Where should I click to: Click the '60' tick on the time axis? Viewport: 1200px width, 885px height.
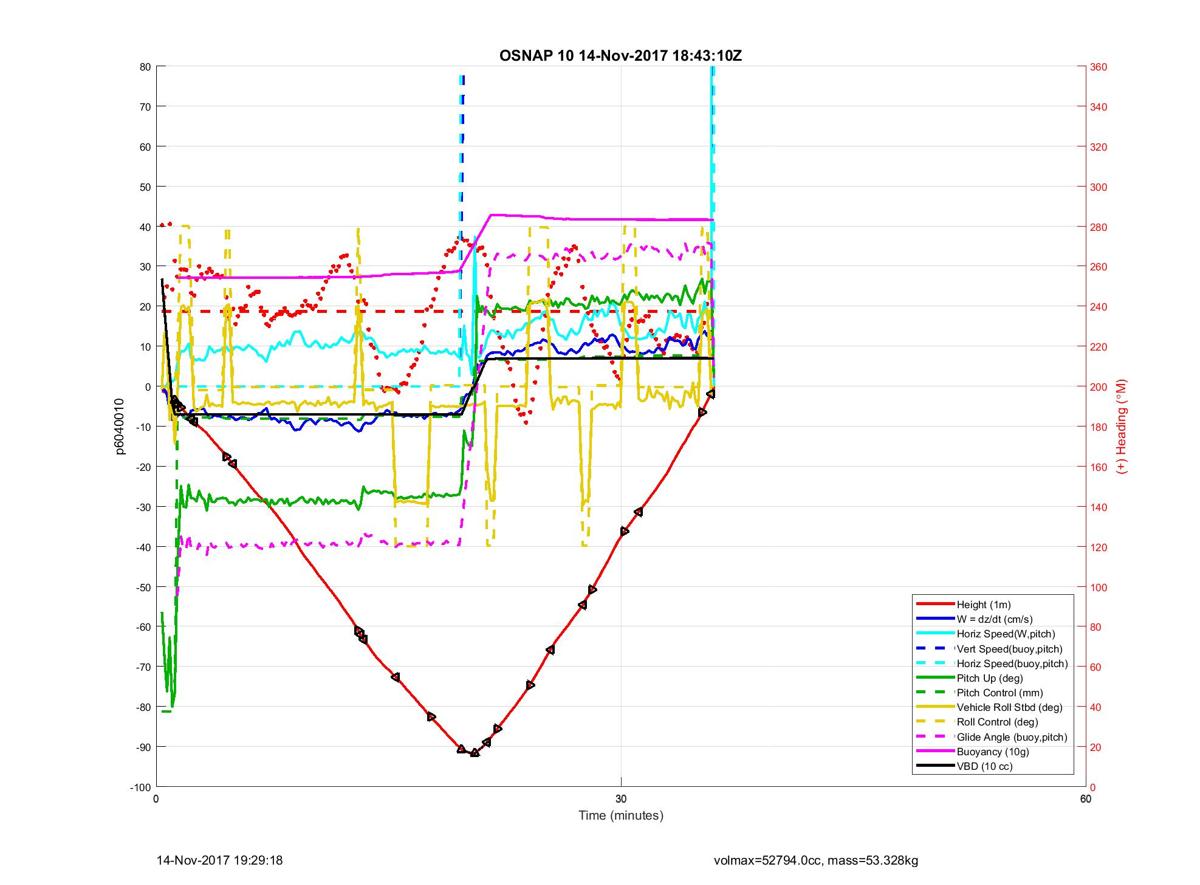(x=1085, y=799)
